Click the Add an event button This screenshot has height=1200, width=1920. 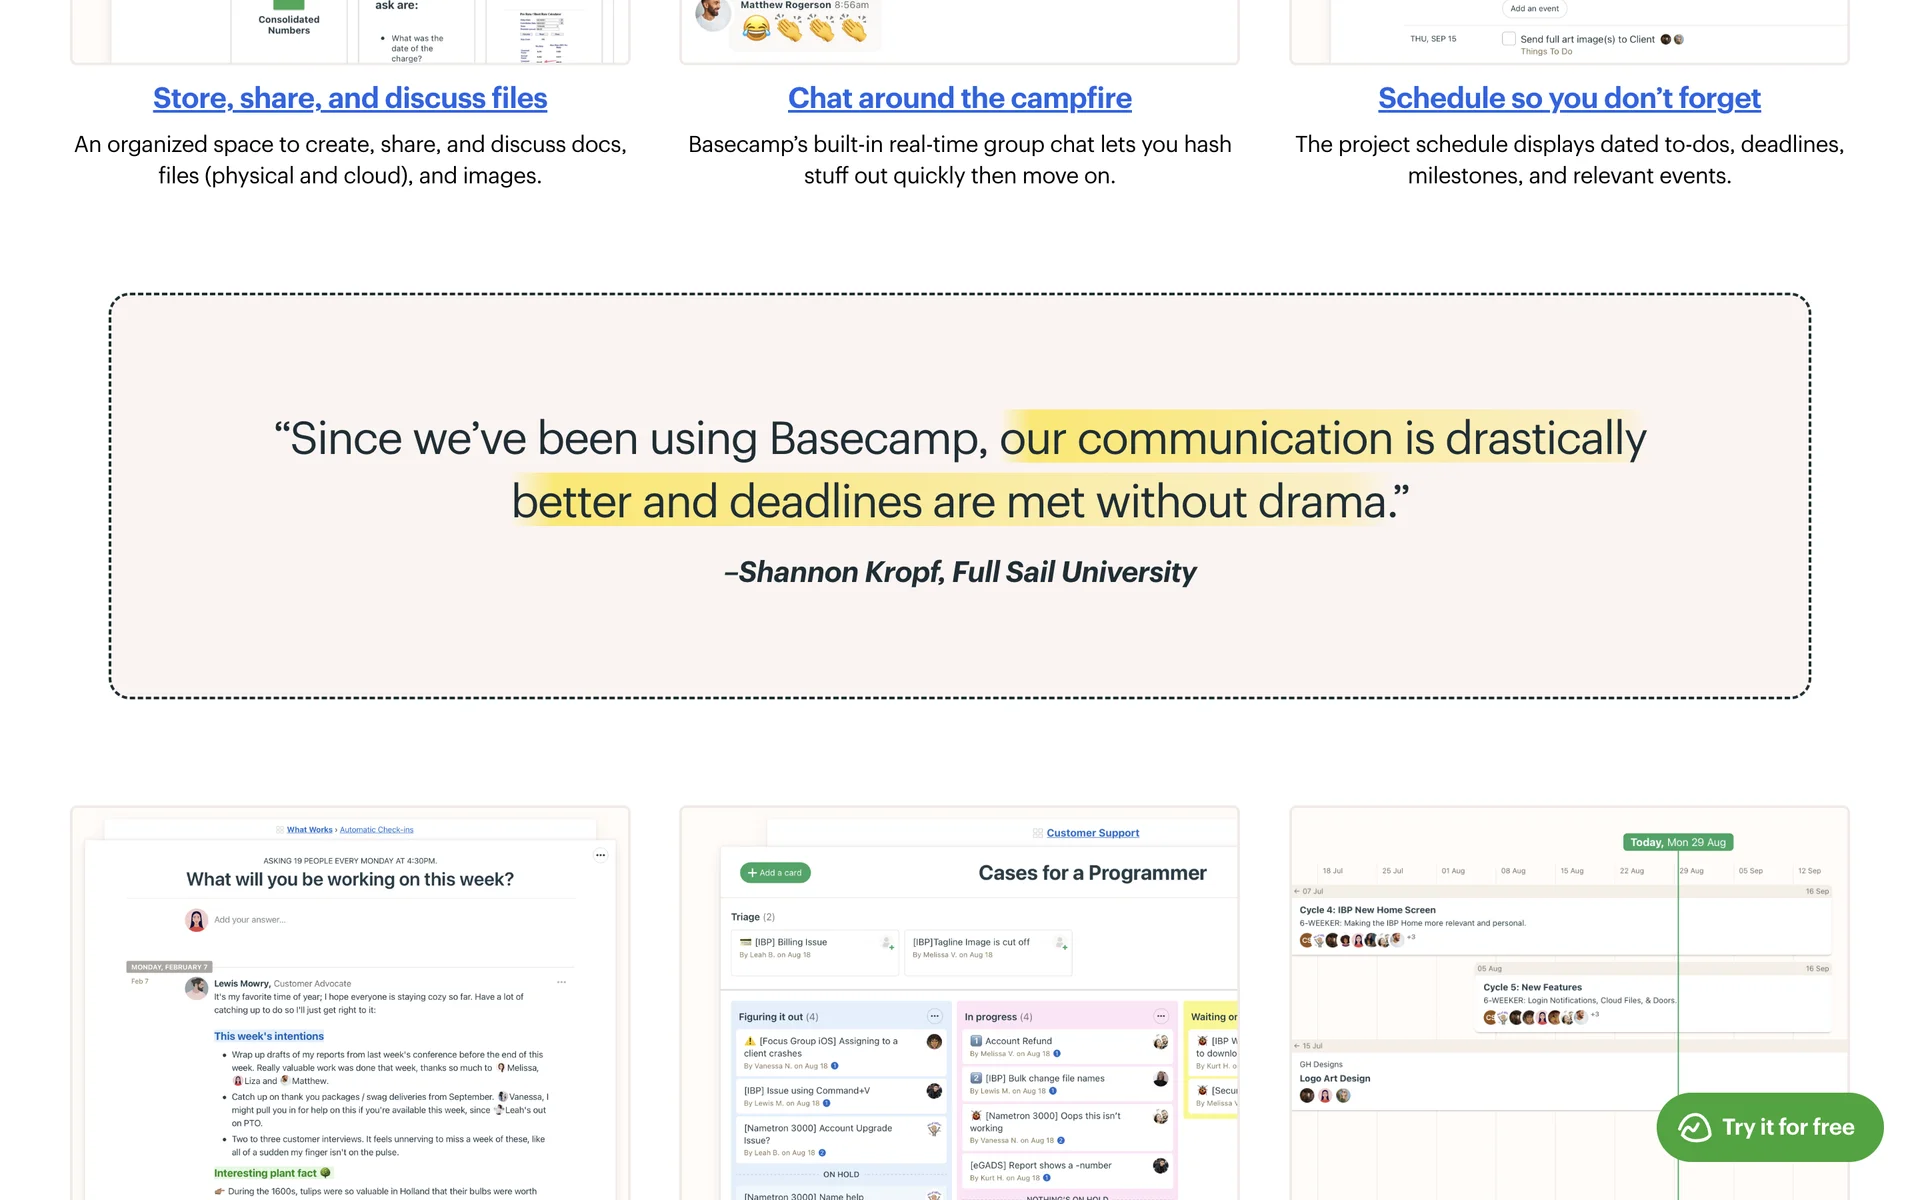pyautogui.click(x=1534, y=8)
